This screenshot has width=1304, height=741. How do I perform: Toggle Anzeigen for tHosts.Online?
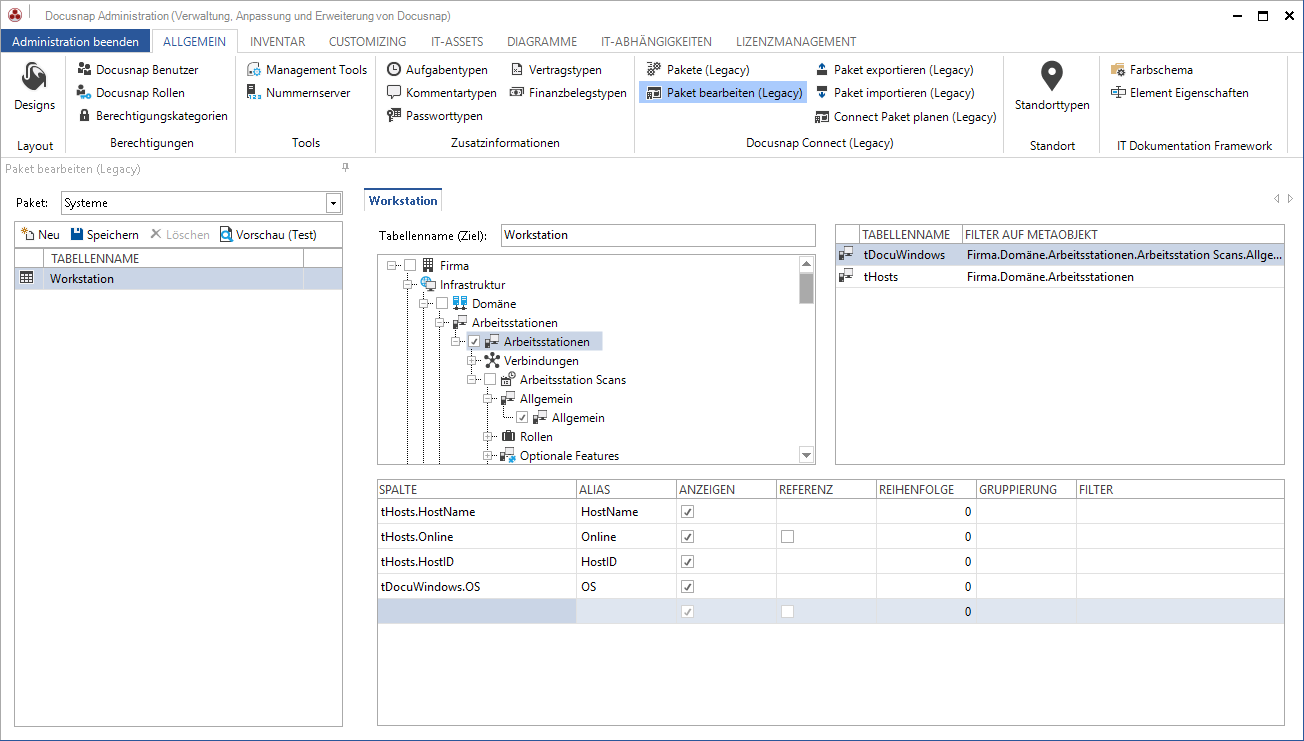pyautogui.click(x=687, y=537)
